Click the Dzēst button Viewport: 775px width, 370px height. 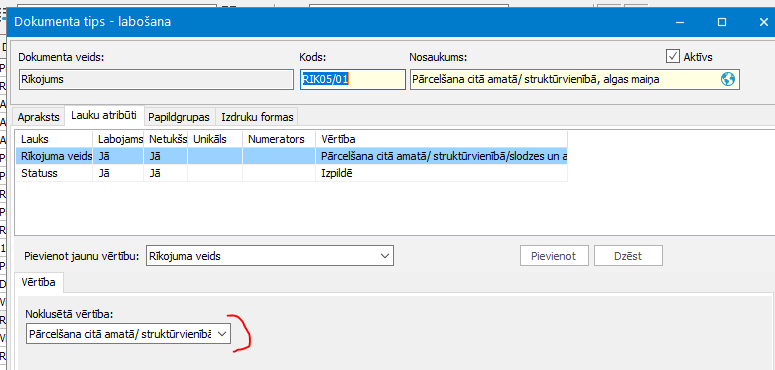pos(628,256)
